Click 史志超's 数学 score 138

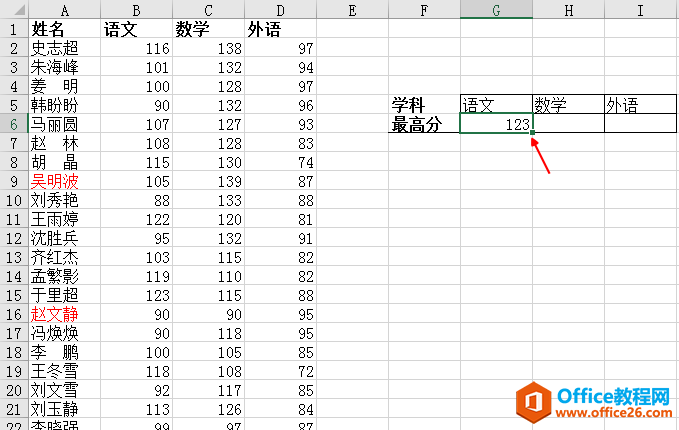point(230,48)
